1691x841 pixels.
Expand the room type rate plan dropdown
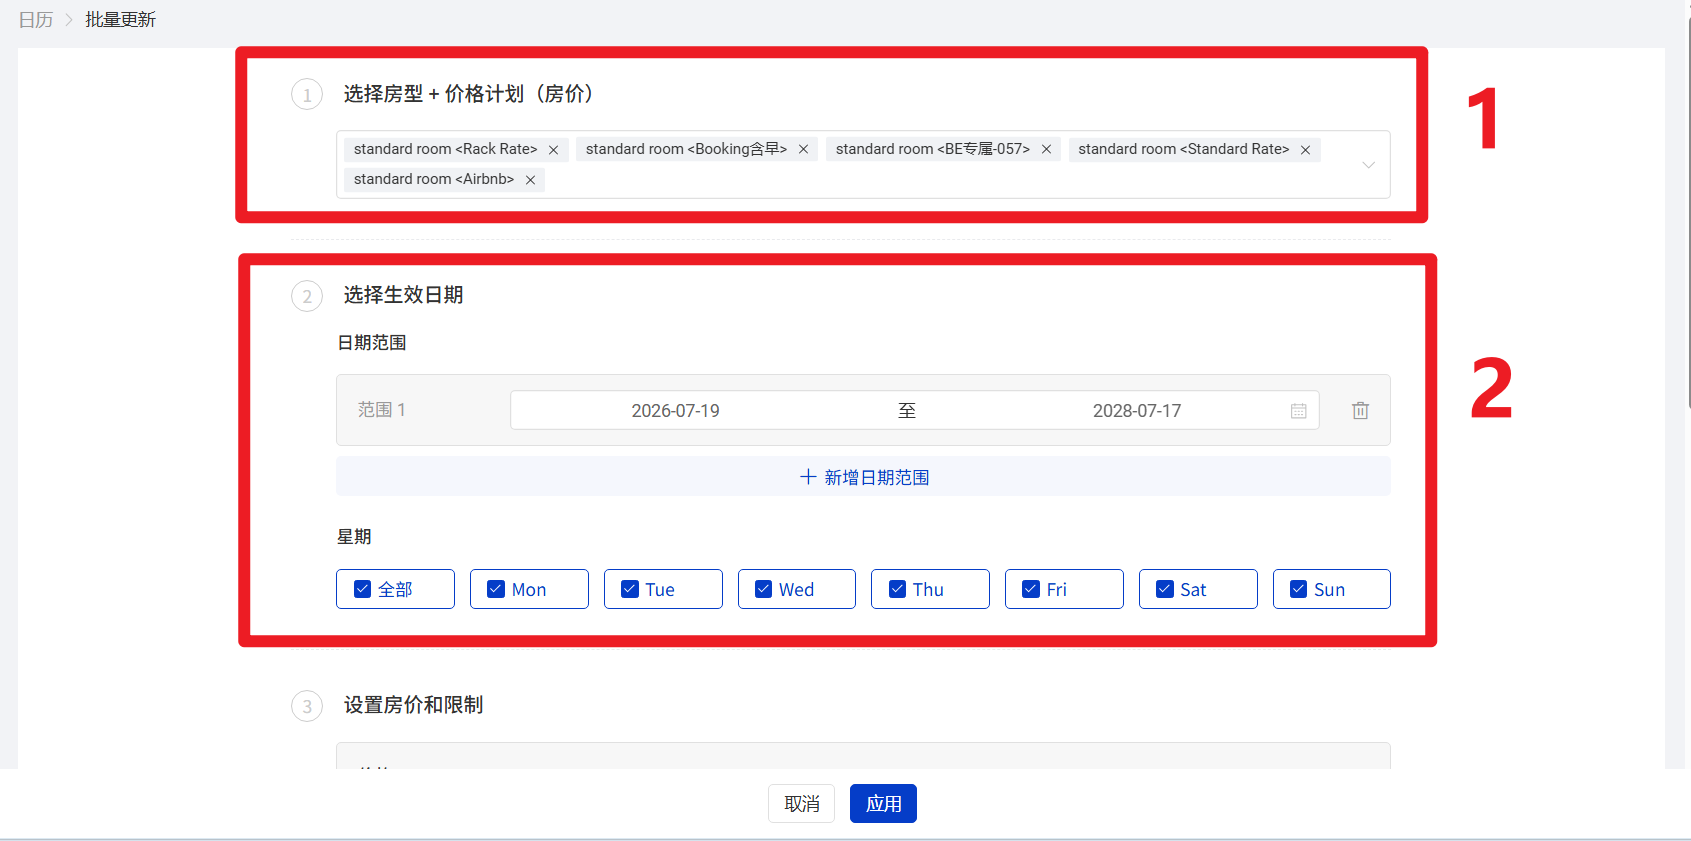(1368, 165)
